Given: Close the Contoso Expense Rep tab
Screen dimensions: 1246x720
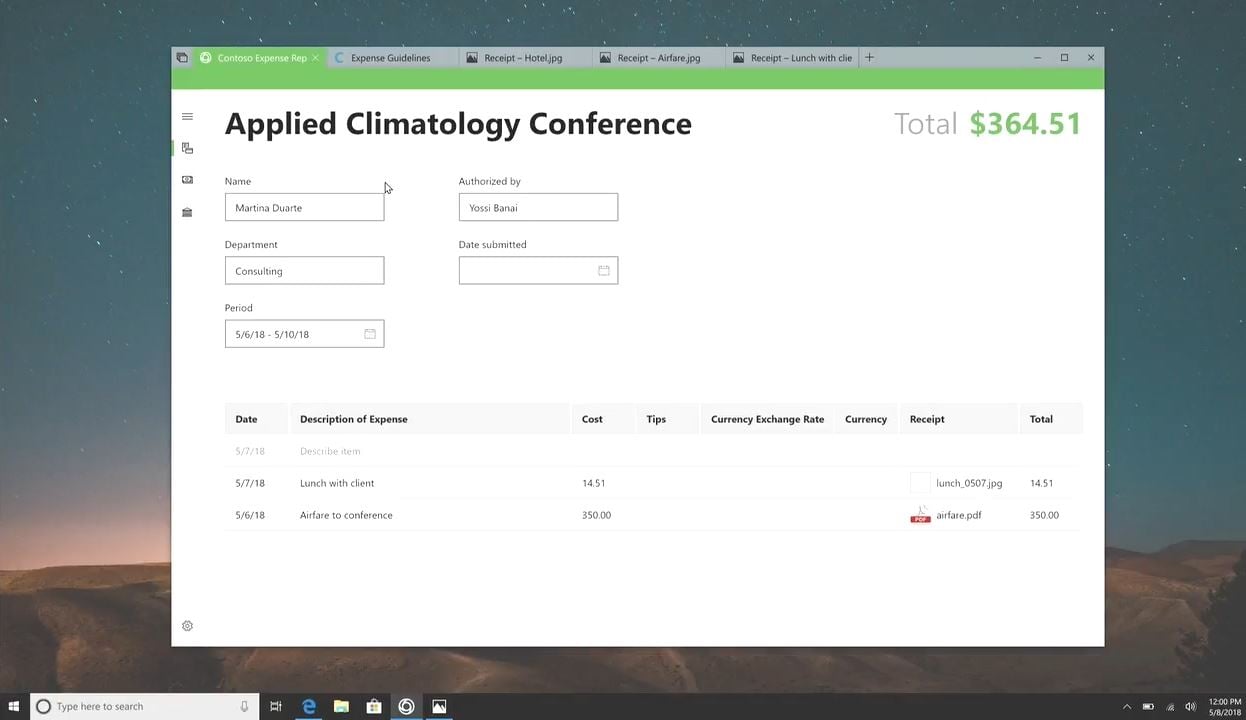Looking at the screenshot, I should tap(315, 58).
